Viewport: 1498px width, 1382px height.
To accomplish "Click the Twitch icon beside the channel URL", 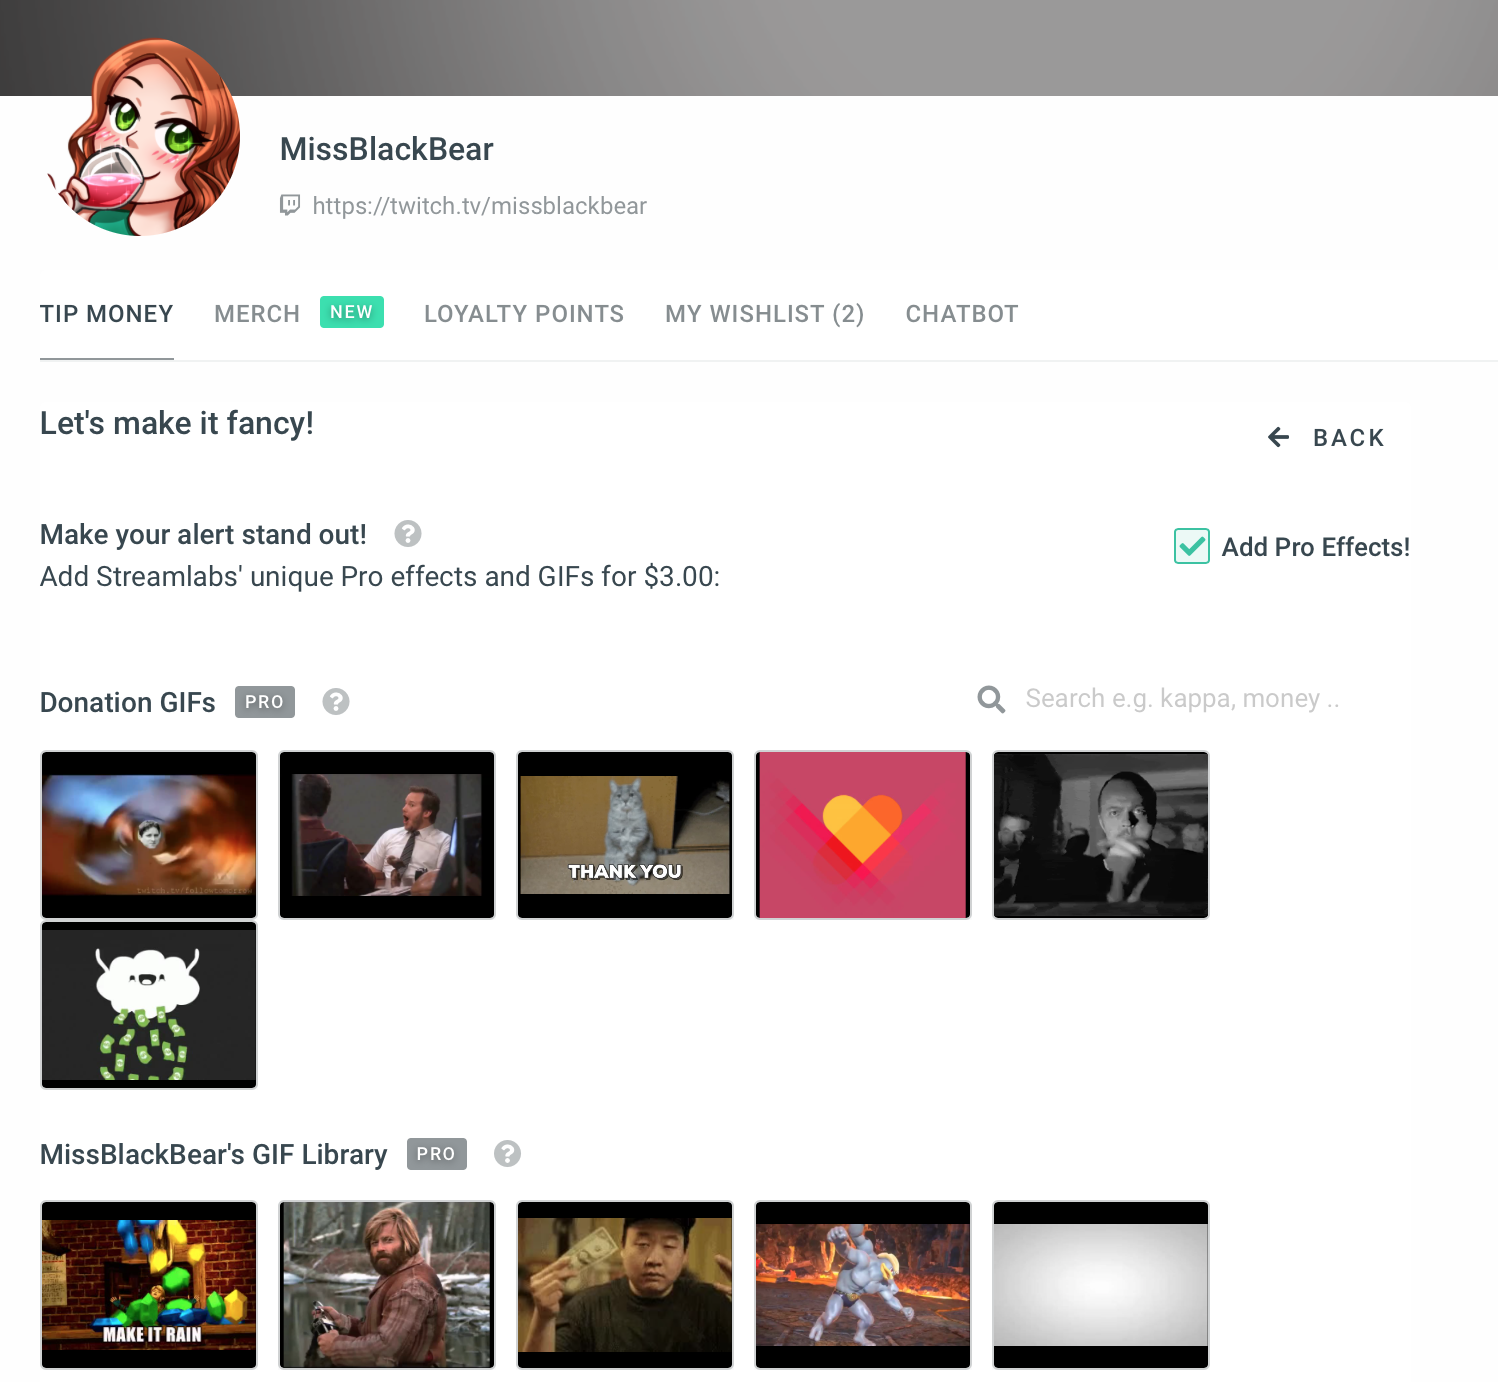I will (290, 205).
